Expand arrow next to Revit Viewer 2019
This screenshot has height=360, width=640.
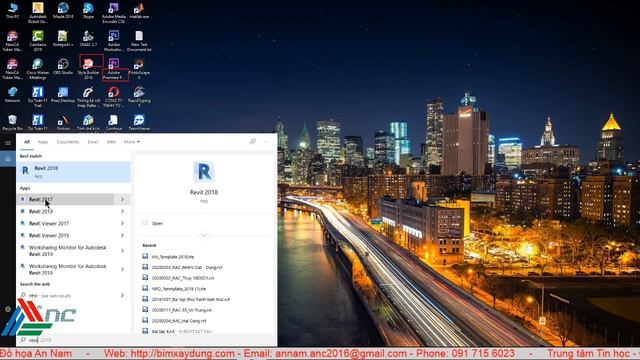pyautogui.click(x=122, y=236)
